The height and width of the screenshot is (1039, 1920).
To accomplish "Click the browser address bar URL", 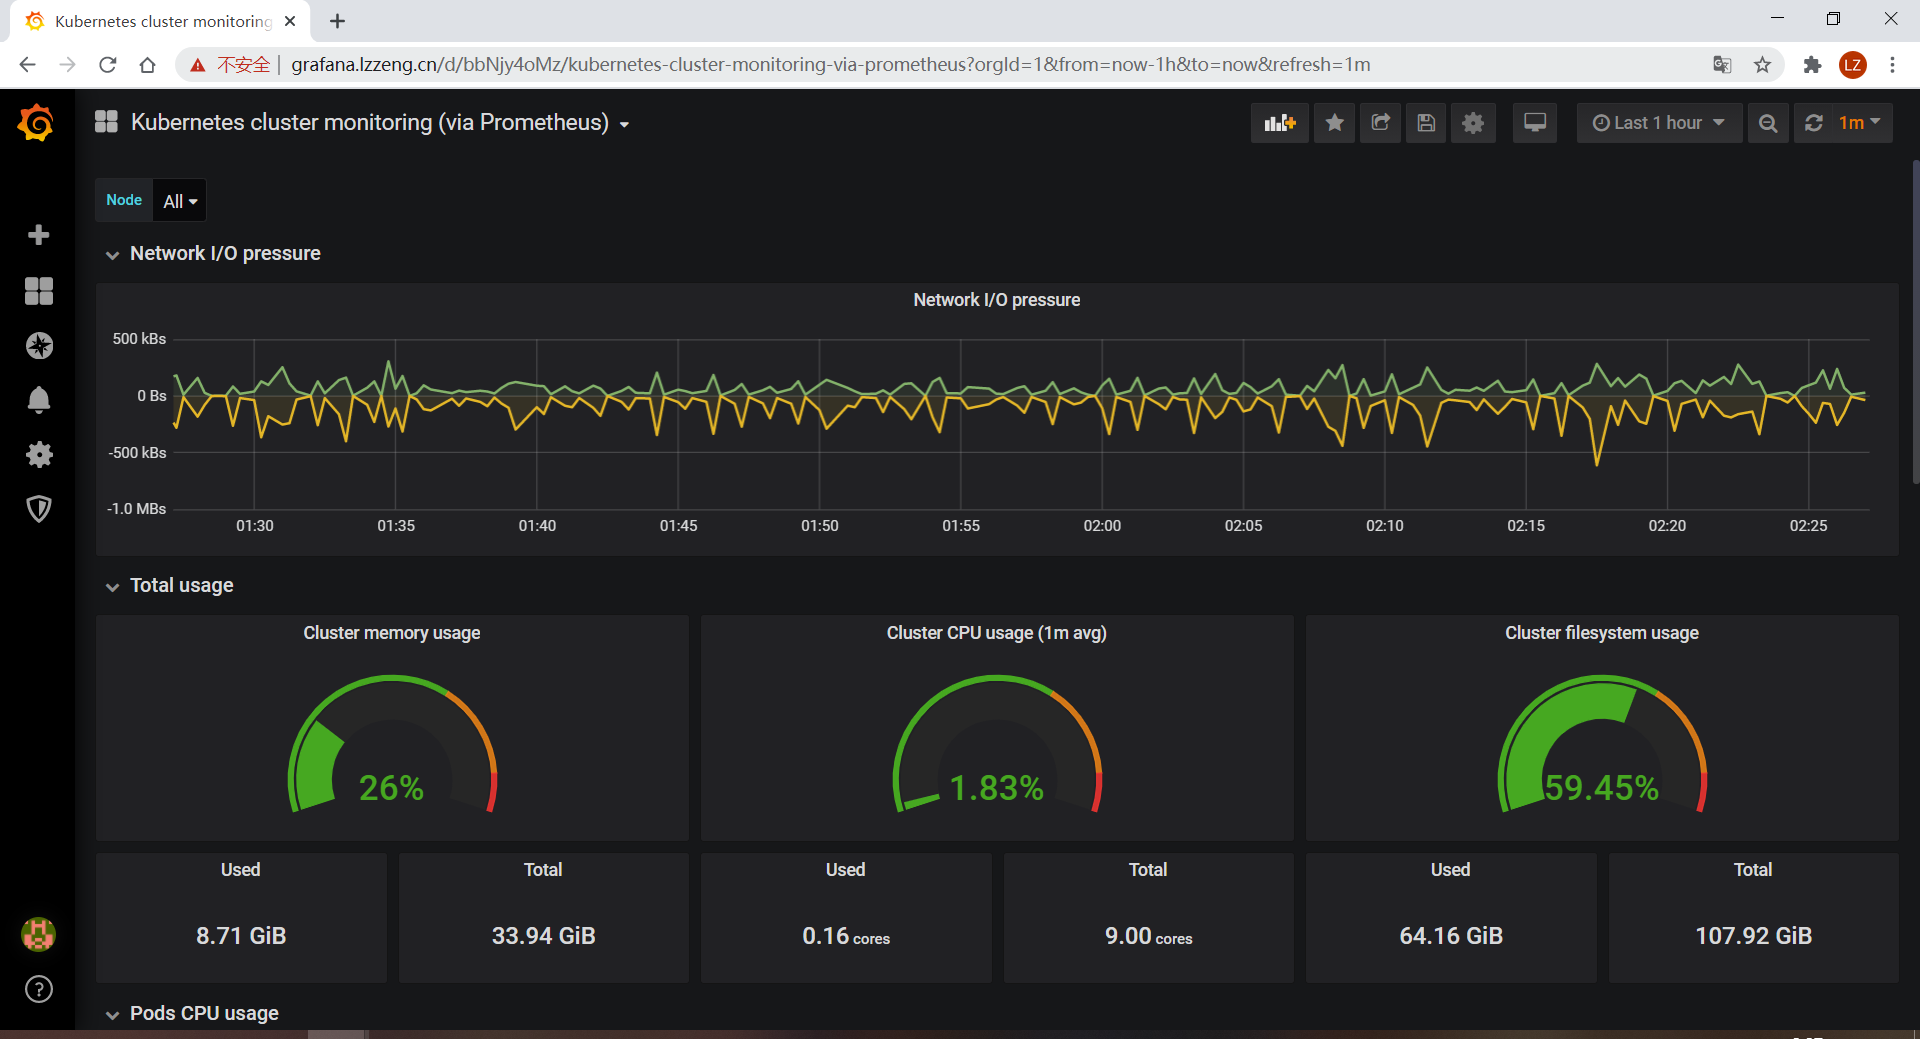I will (830, 65).
